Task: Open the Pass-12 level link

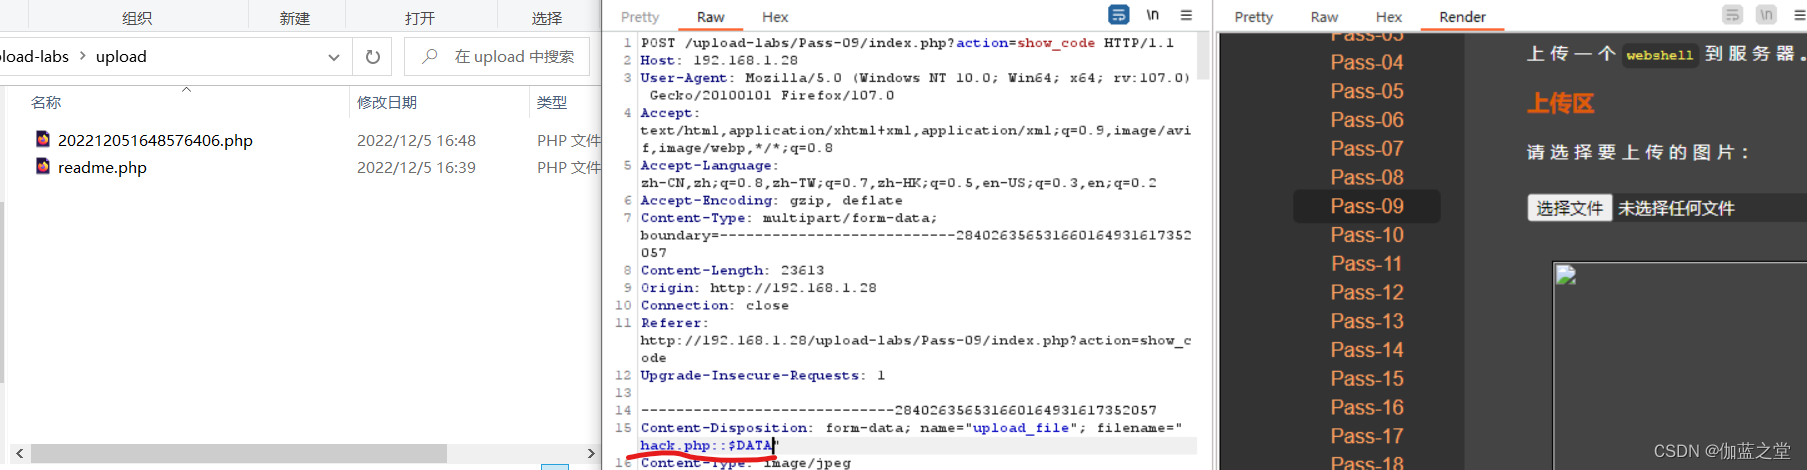Action: [x=1367, y=293]
